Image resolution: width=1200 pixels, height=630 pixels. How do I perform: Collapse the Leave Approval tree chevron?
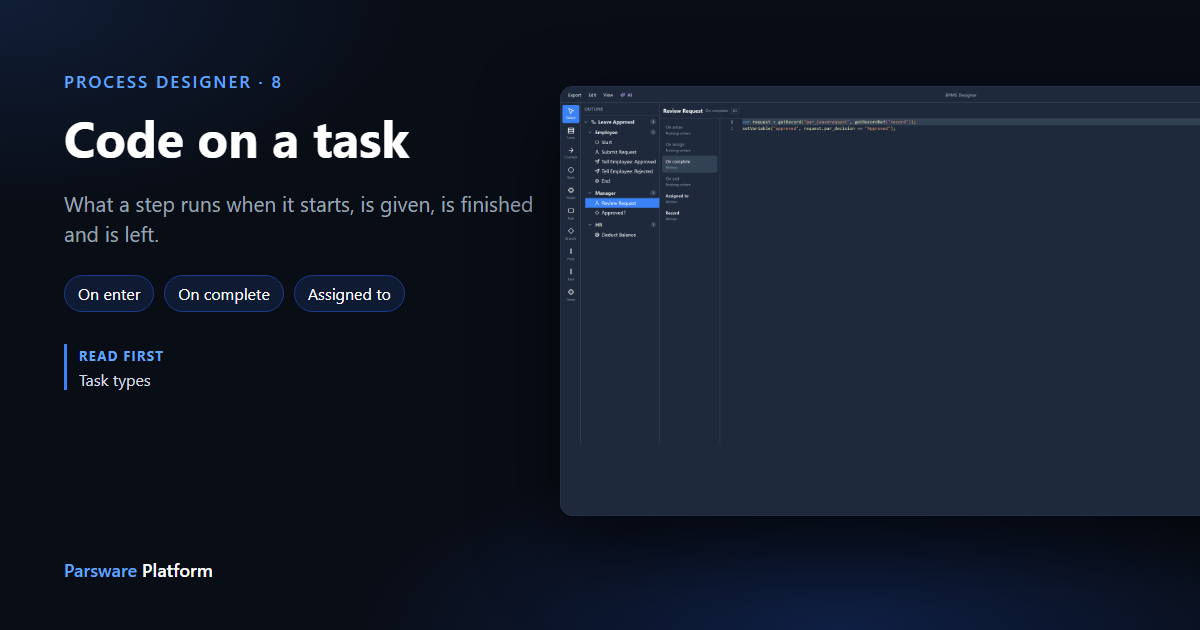(x=585, y=122)
